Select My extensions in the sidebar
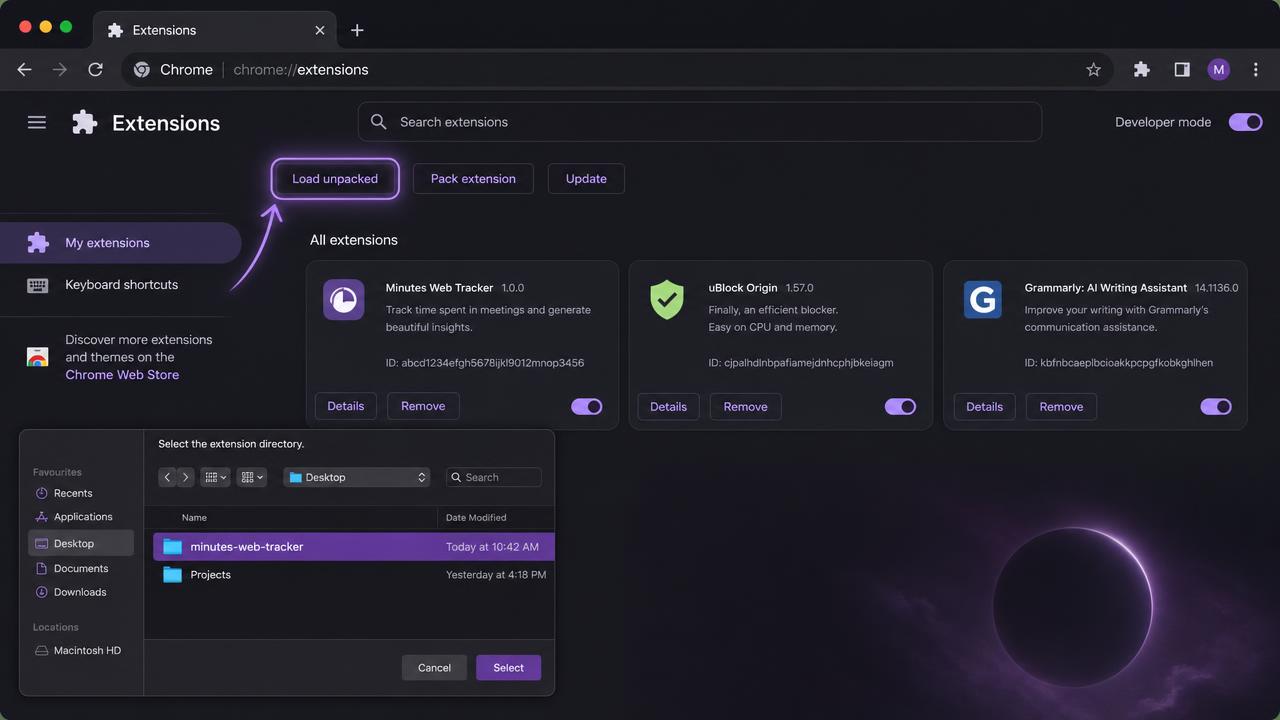Viewport: 1280px width, 720px height. tap(121, 243)
